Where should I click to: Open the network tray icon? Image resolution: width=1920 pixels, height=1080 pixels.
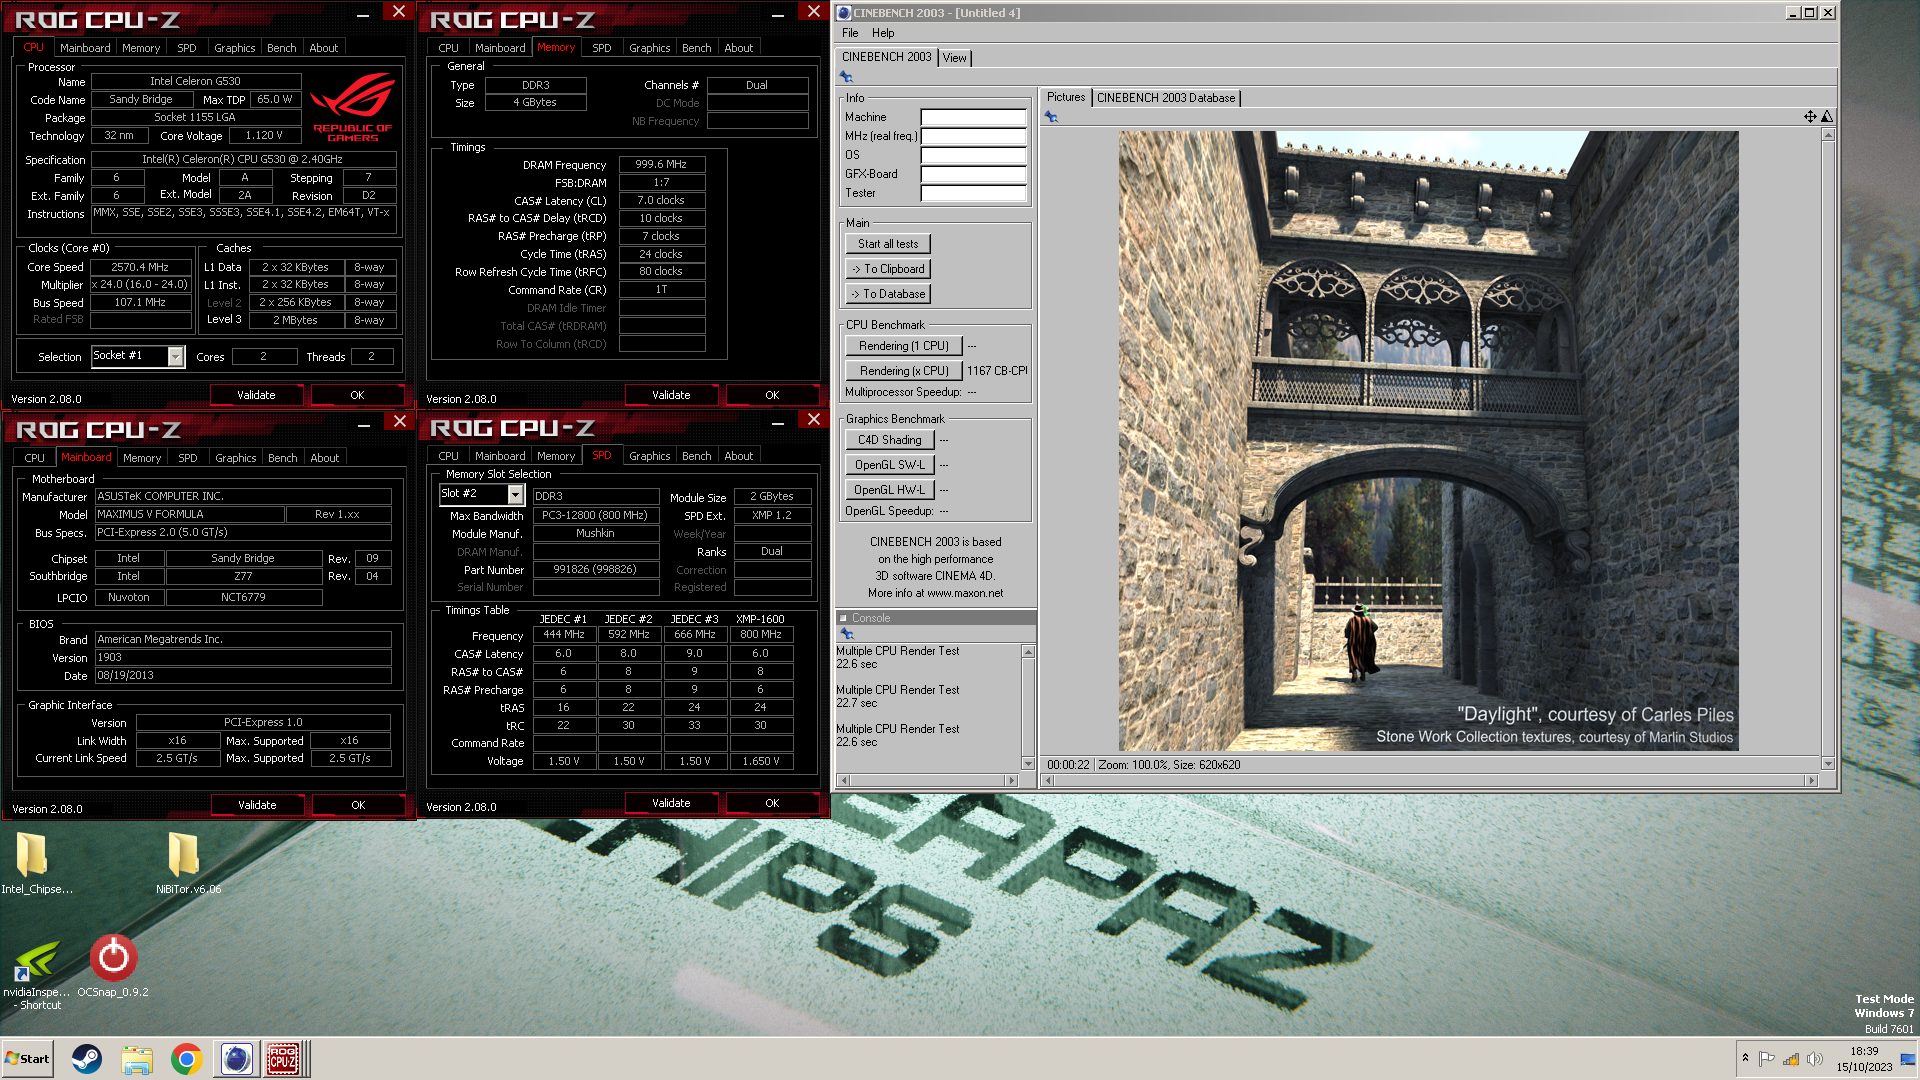click(1791, 1059)
